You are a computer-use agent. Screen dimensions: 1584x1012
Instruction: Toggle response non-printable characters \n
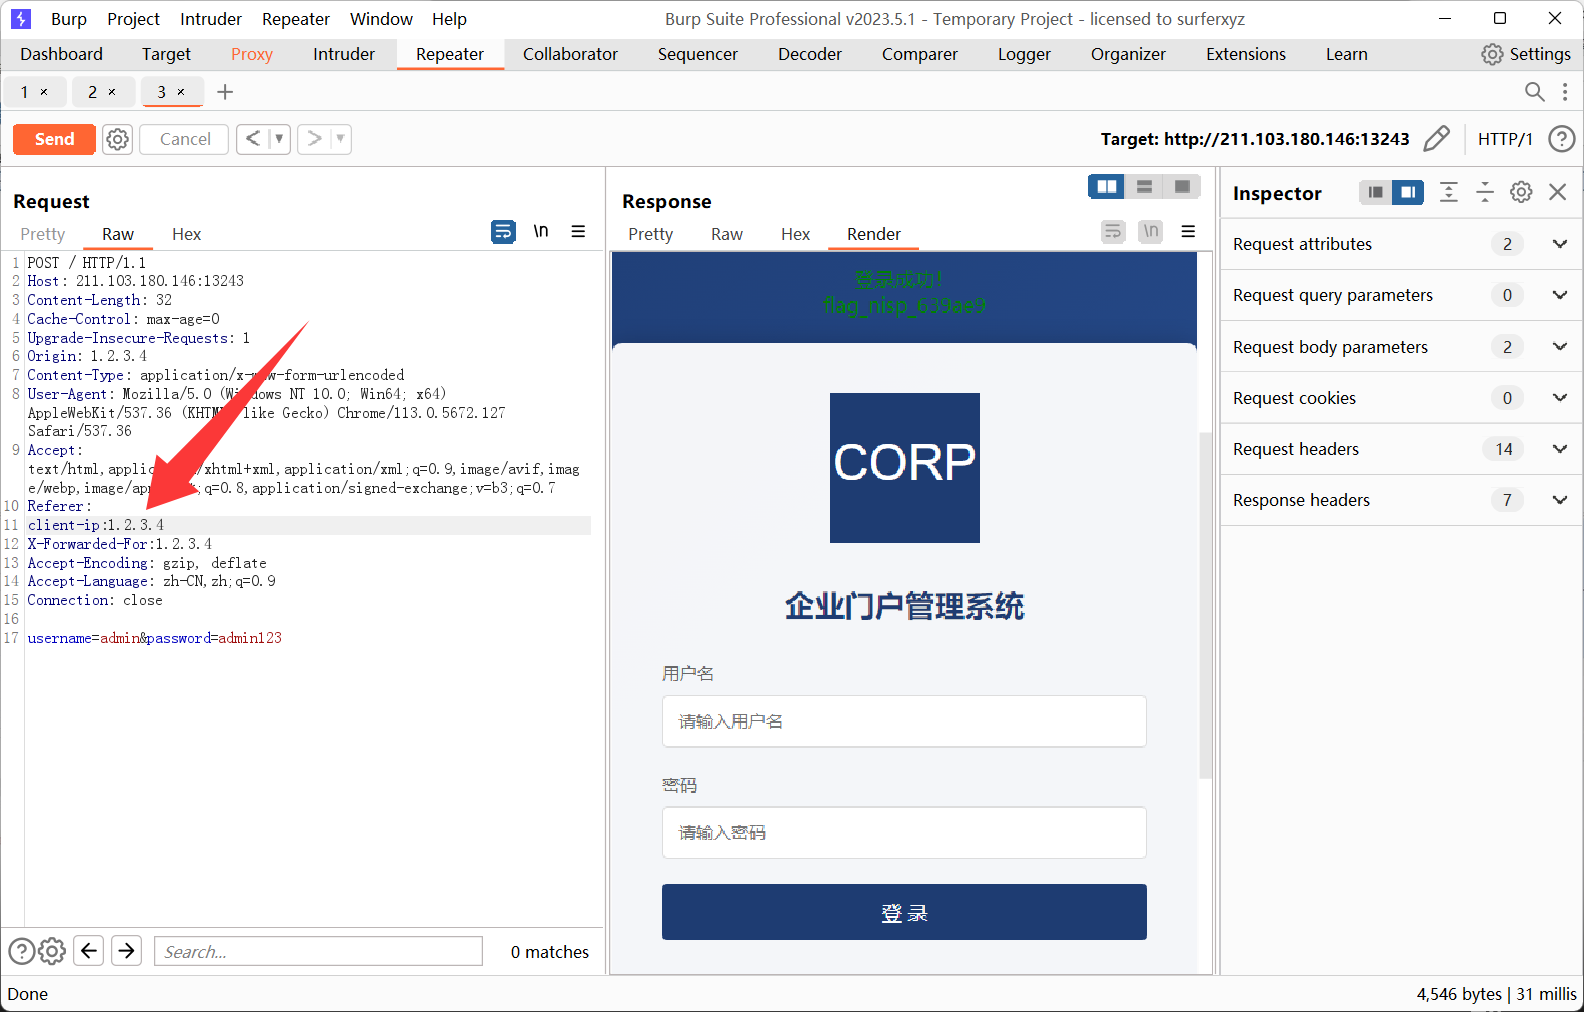1151,232
